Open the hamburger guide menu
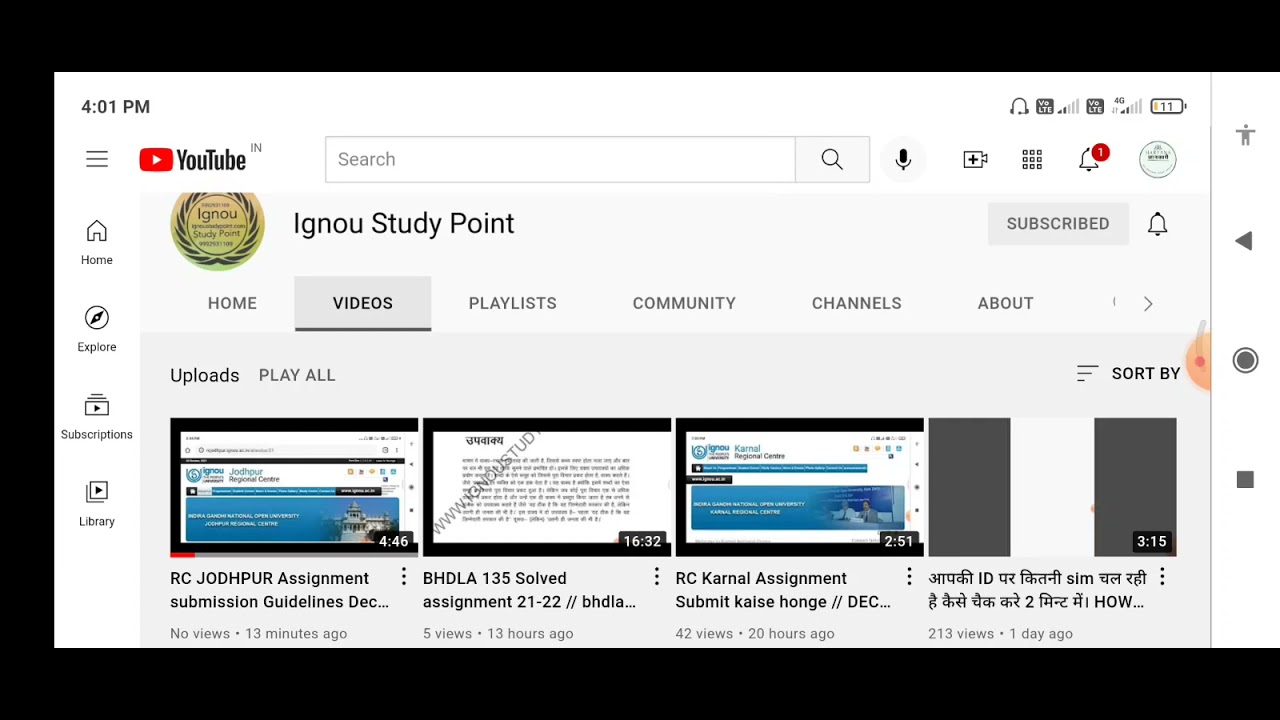The height and width of the screenshot is (720, 1280). coord(97,159)
